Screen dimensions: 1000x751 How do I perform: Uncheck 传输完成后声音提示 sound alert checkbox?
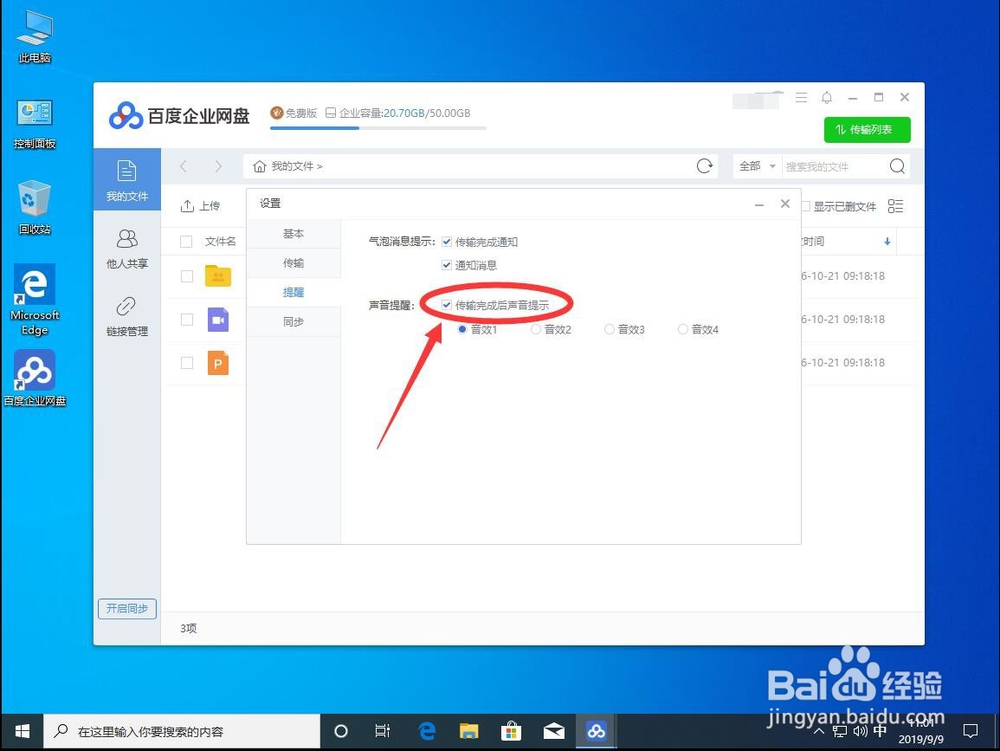click(446, 303)
